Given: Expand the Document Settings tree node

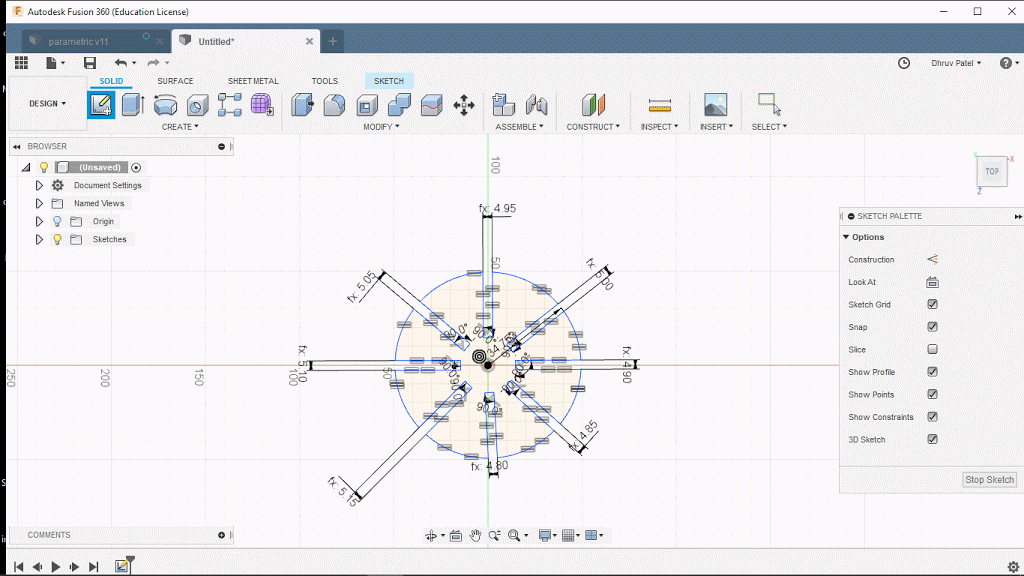Looking at the screenshot, I should (x=39, y=185).
